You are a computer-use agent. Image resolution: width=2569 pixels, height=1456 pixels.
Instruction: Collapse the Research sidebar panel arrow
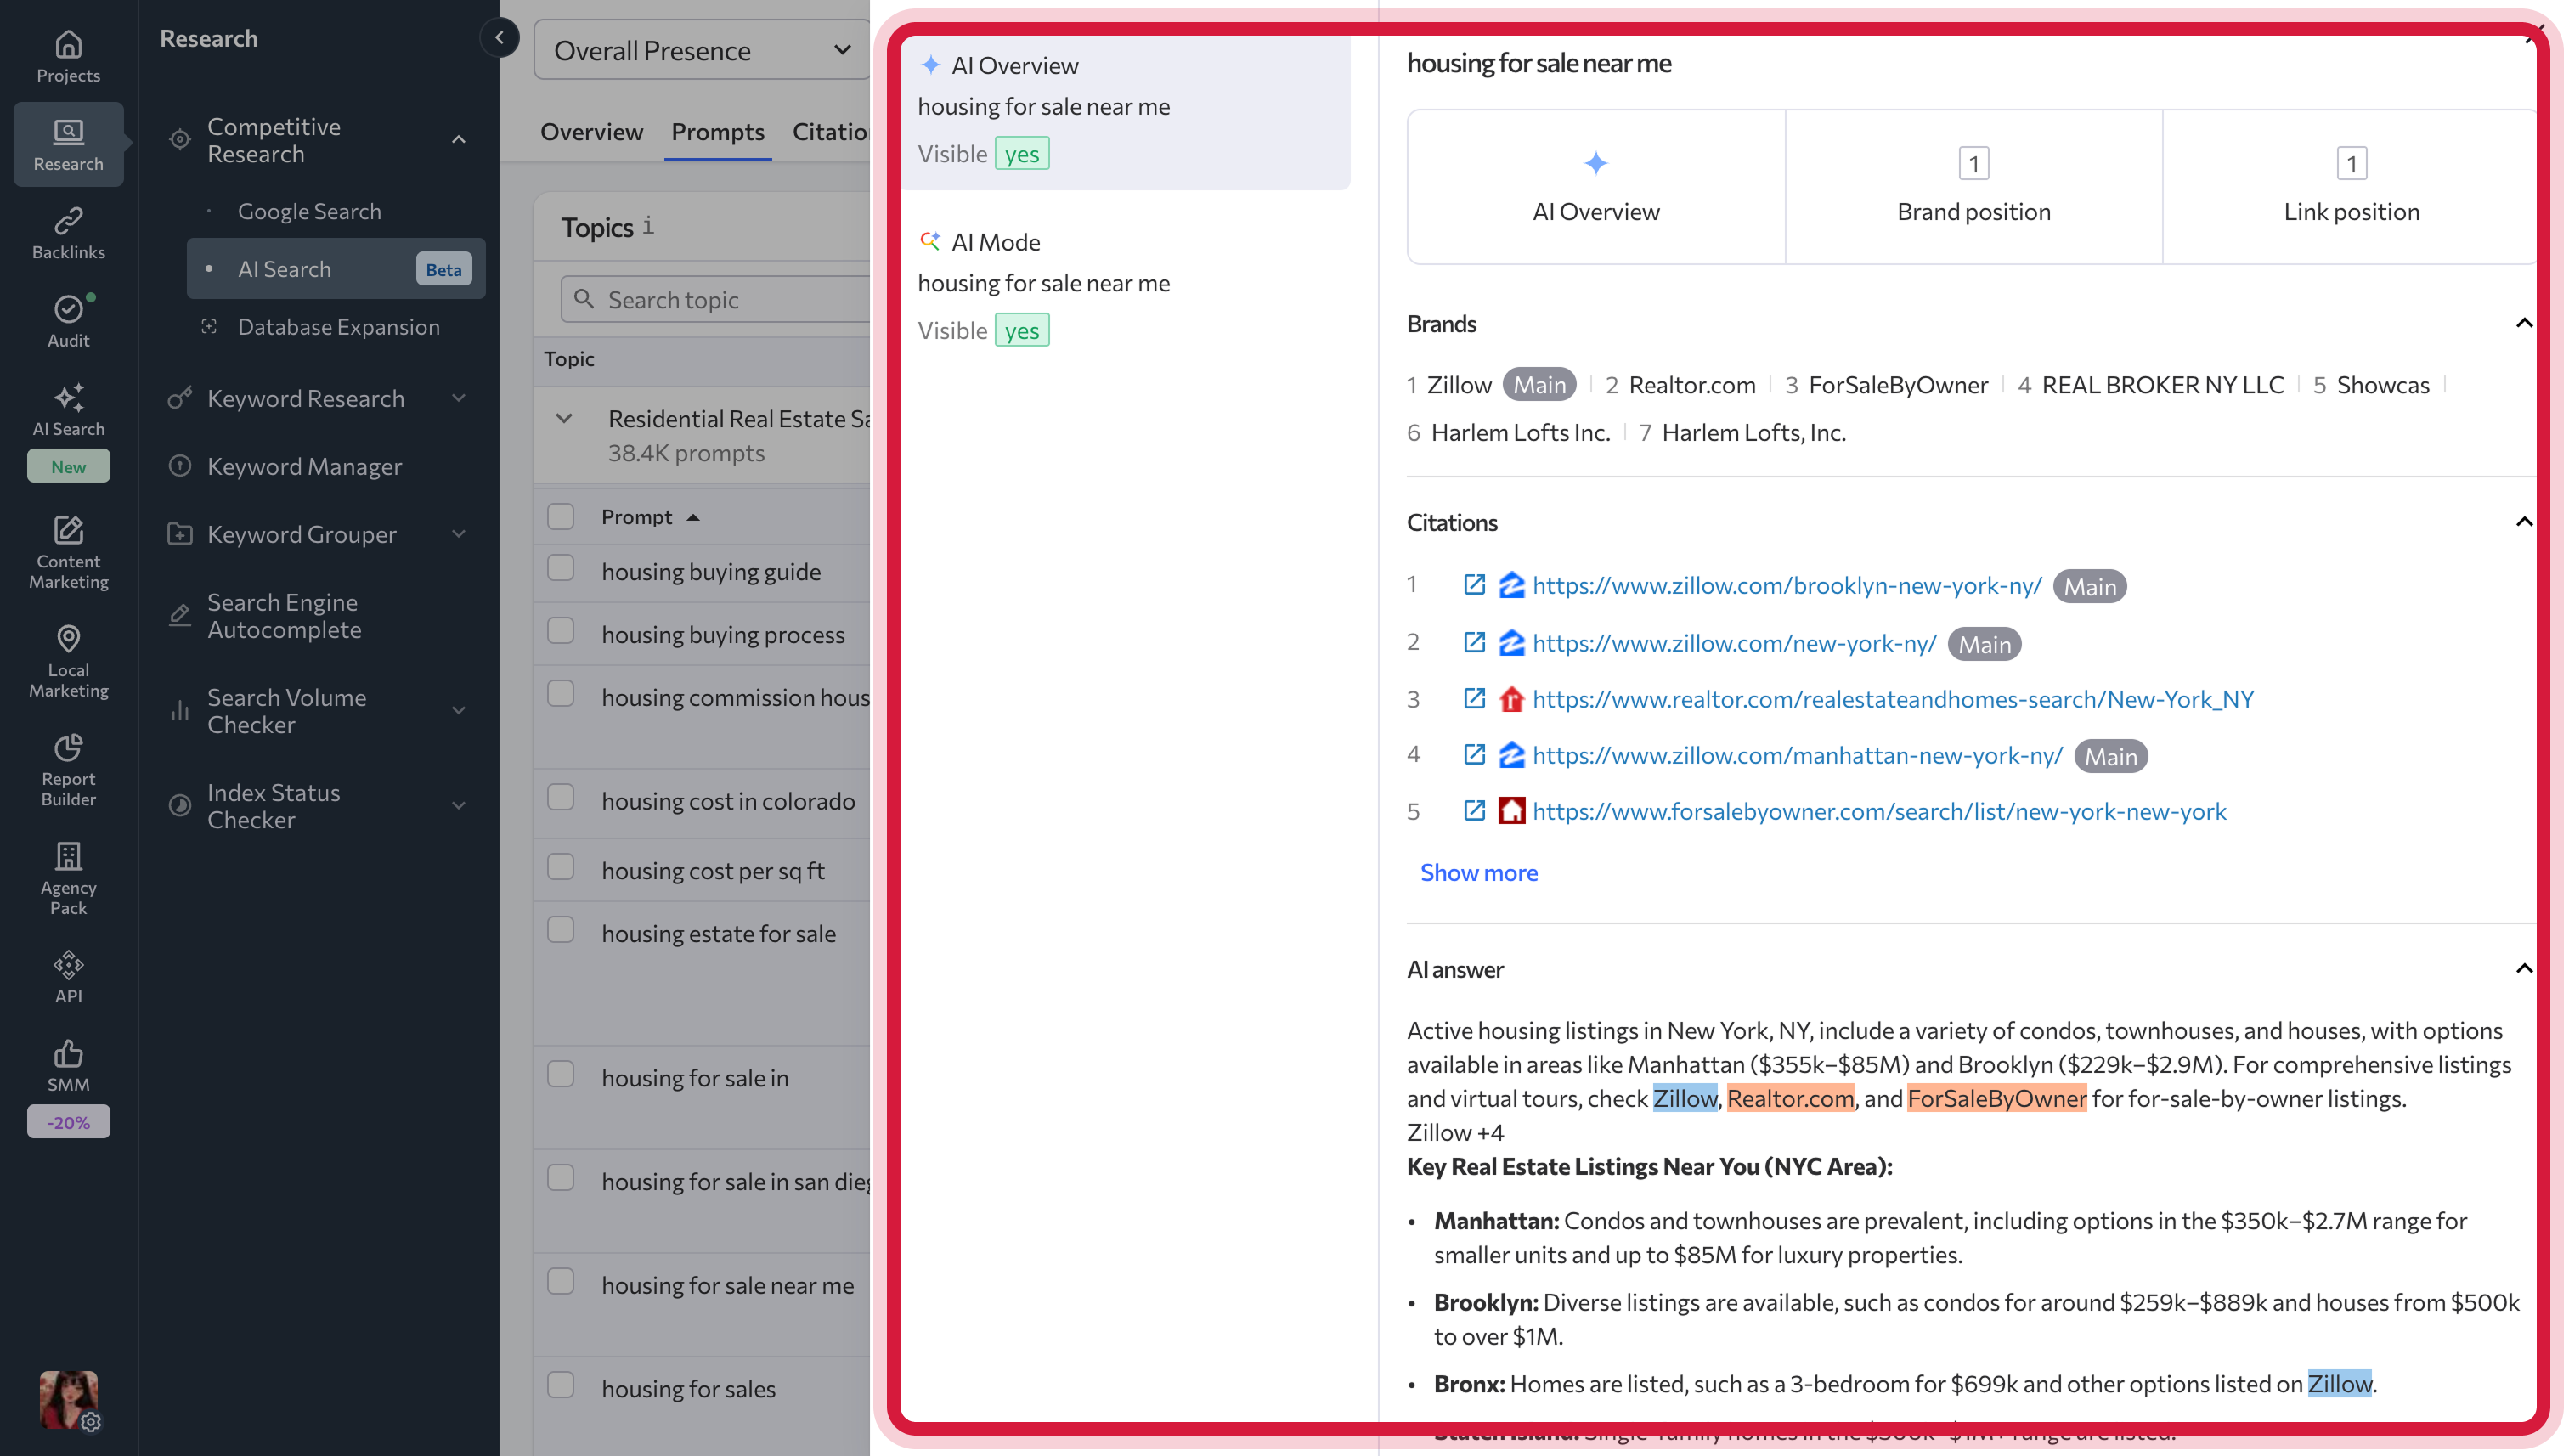tap(499, 38)
